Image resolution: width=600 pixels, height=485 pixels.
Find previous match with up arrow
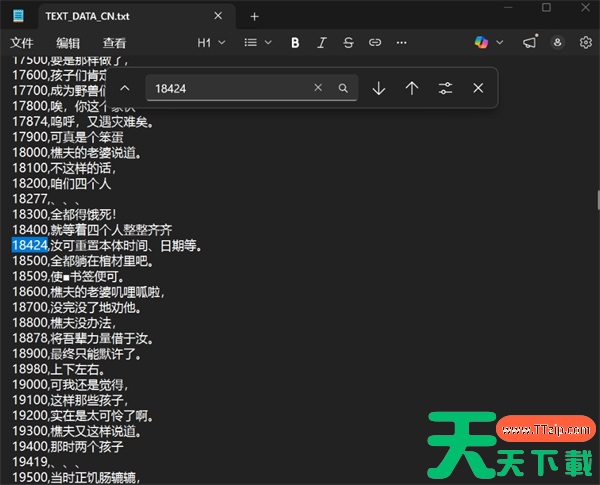pyautogui.click(x=412, y=88)
